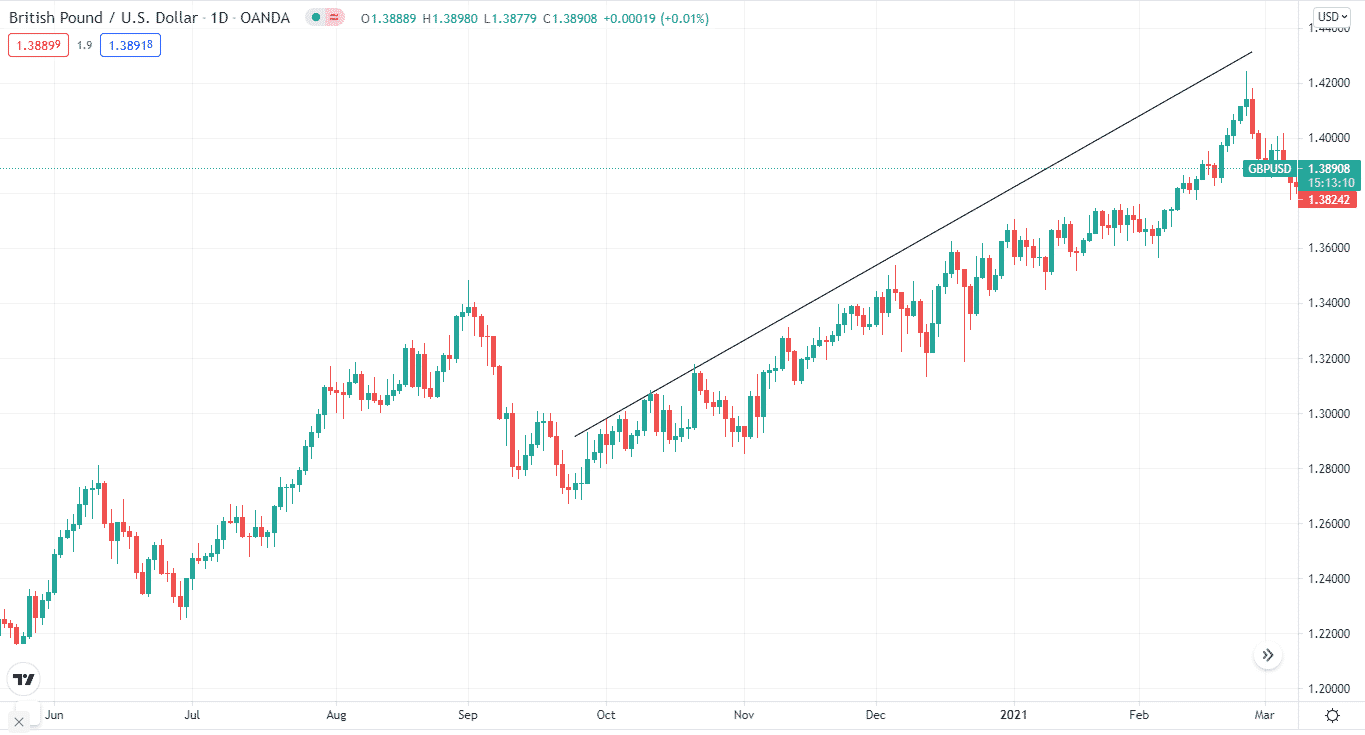Click the blue buy price 1.38918 button
This screenshot has width=1365, height=735.
pos(130,45)
